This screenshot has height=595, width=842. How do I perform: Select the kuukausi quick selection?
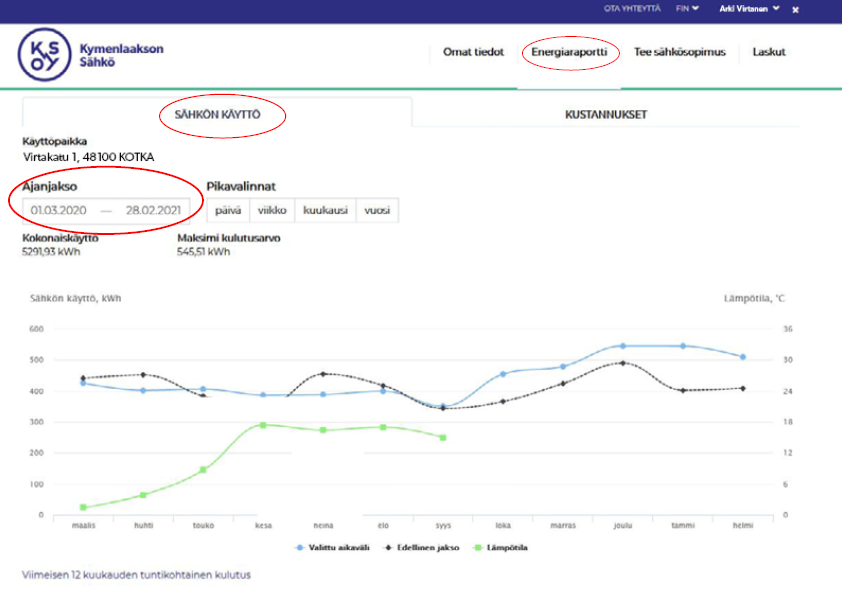(325, 211)
